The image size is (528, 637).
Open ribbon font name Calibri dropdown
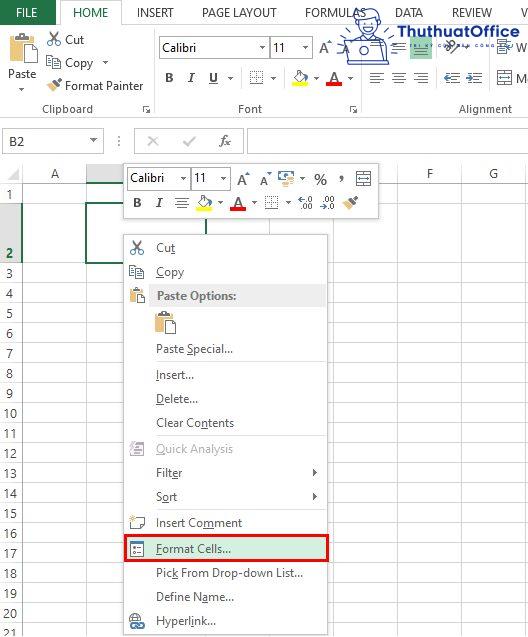tap(262, 48)
